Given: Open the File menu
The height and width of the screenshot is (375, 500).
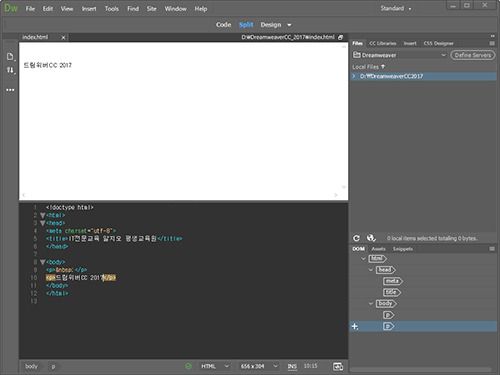Looking at the screenshot, I should [30, 9].
